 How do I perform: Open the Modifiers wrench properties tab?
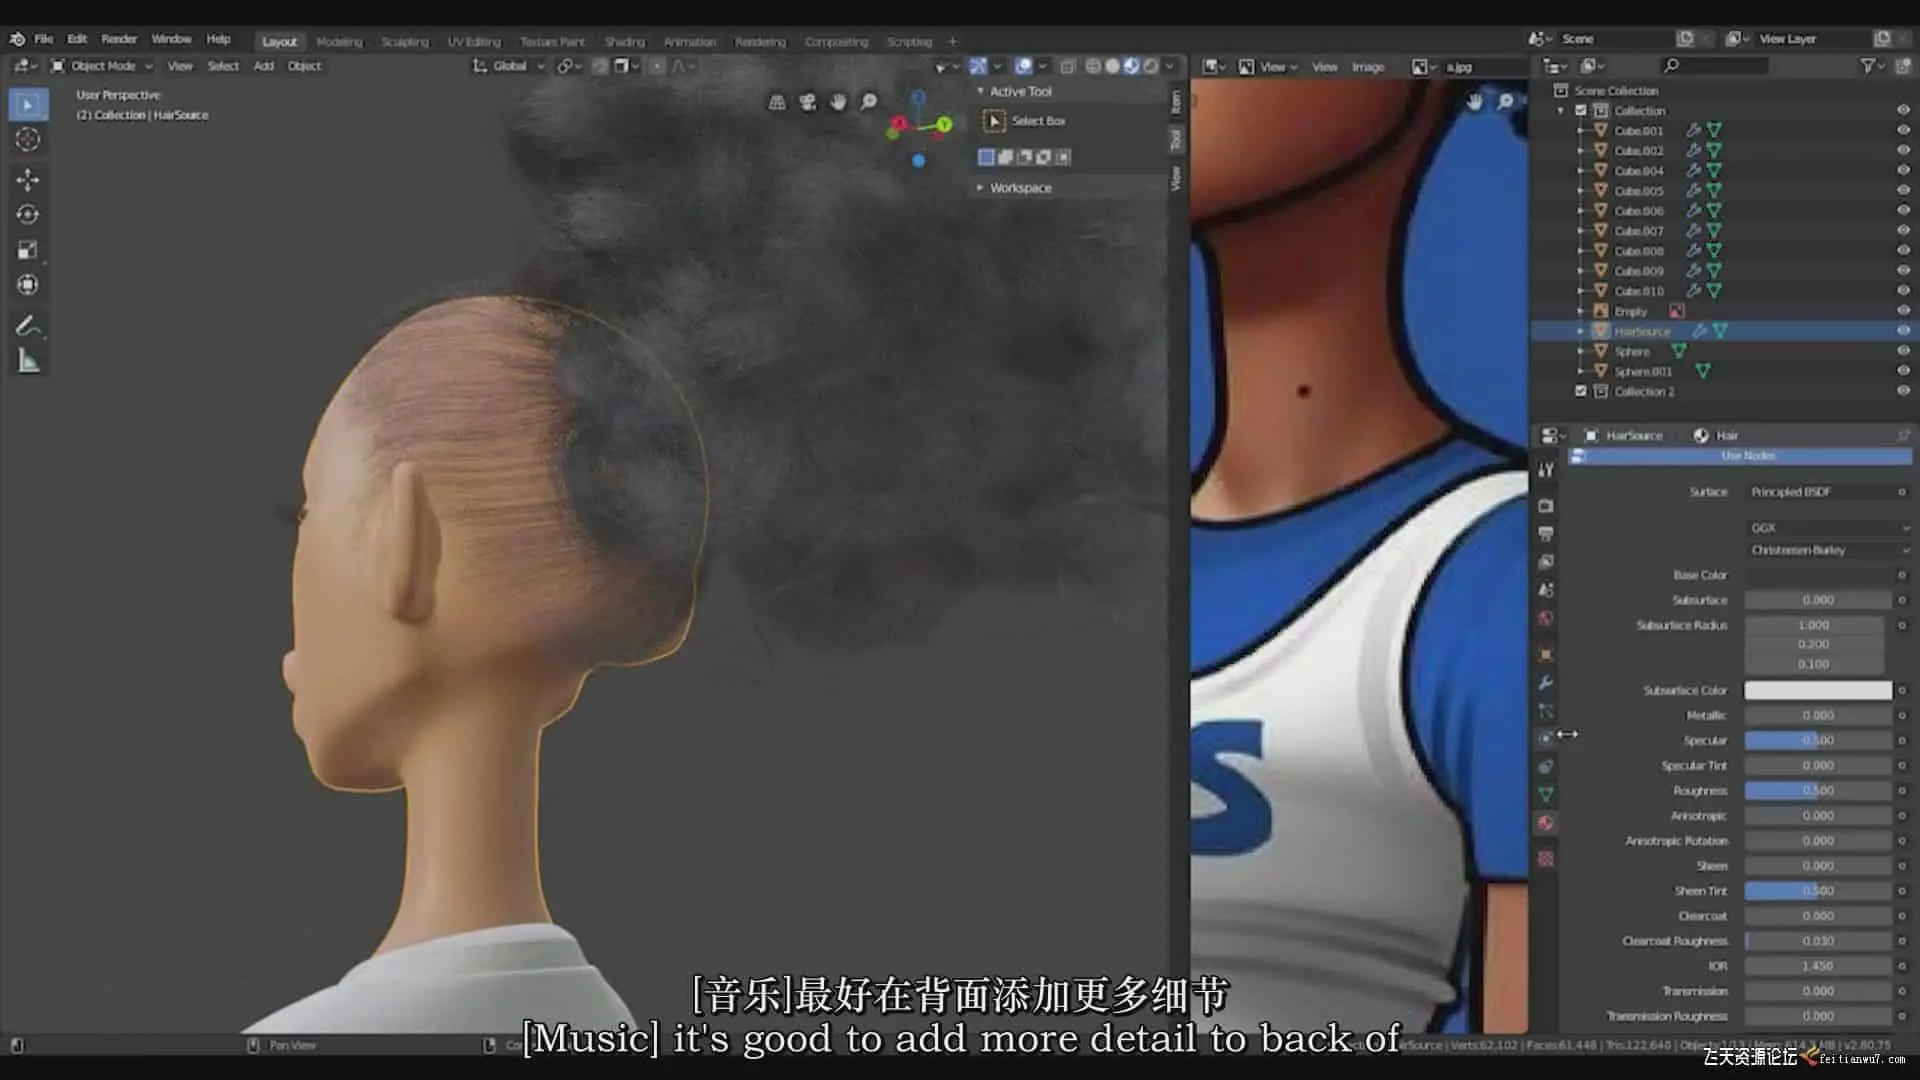coord(1546,683)
